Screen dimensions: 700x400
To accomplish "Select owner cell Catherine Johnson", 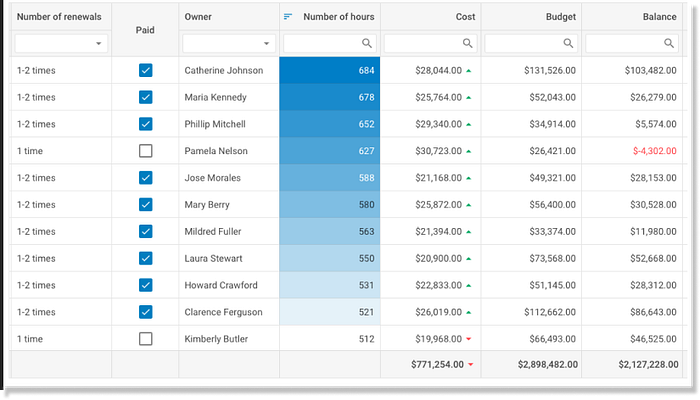I will pos(229,70).
